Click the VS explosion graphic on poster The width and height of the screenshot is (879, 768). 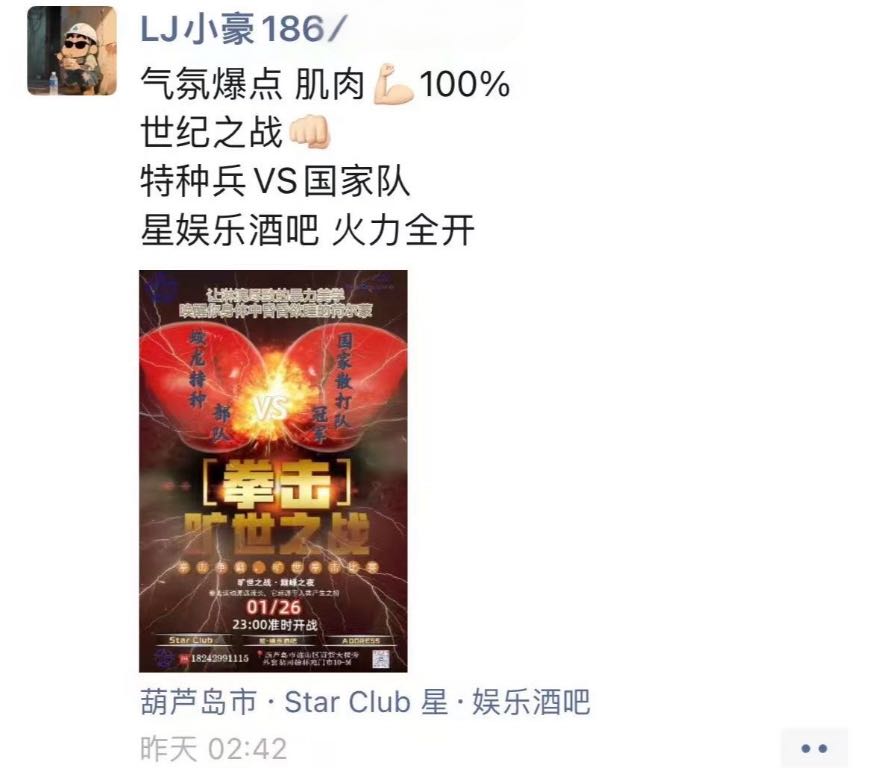coord(274,406)
